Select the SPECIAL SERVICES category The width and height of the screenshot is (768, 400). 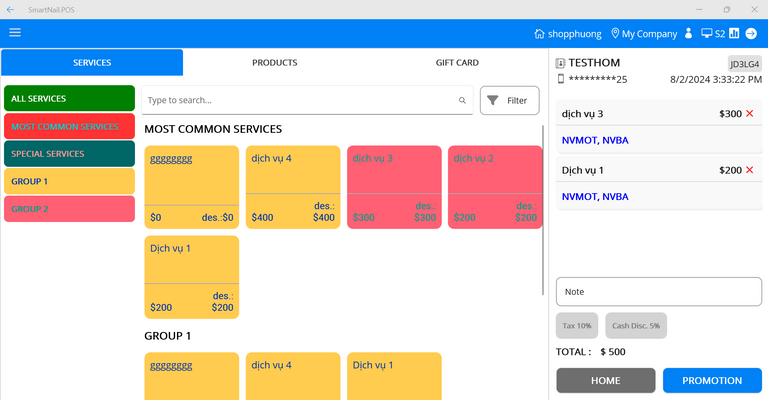click(x=69, y=154)
